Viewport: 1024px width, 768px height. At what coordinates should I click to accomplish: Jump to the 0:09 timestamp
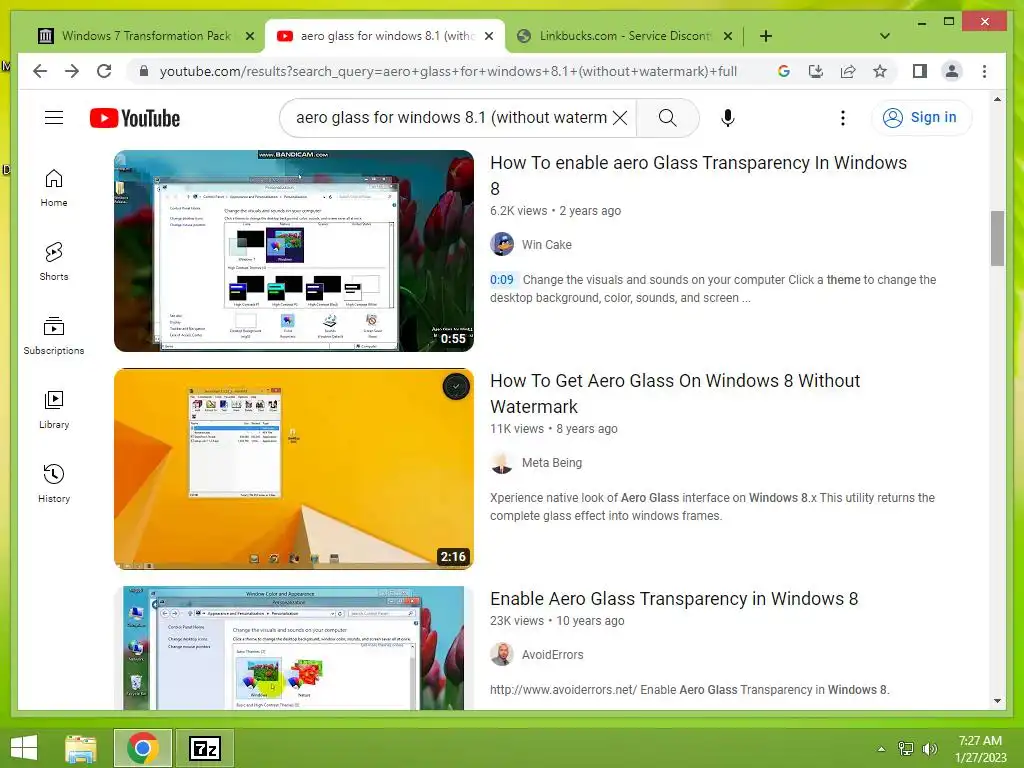click(x=502, y=280)
